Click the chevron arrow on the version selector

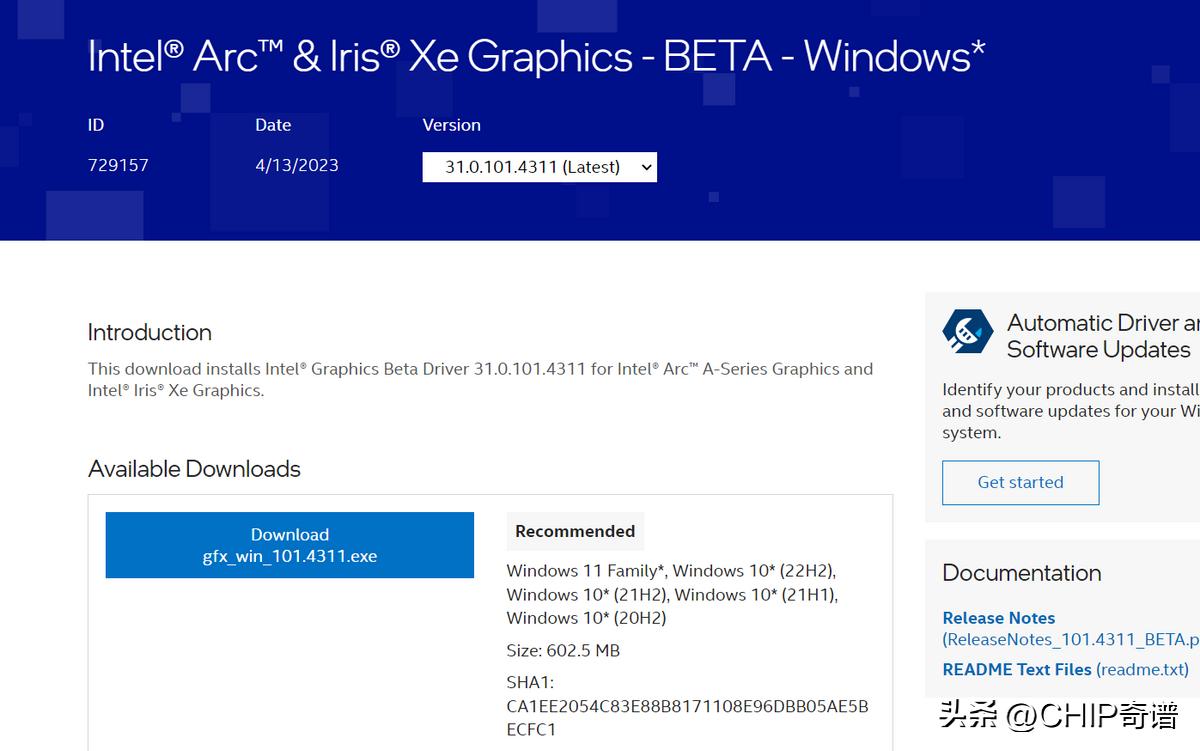(x=645, y=166)
